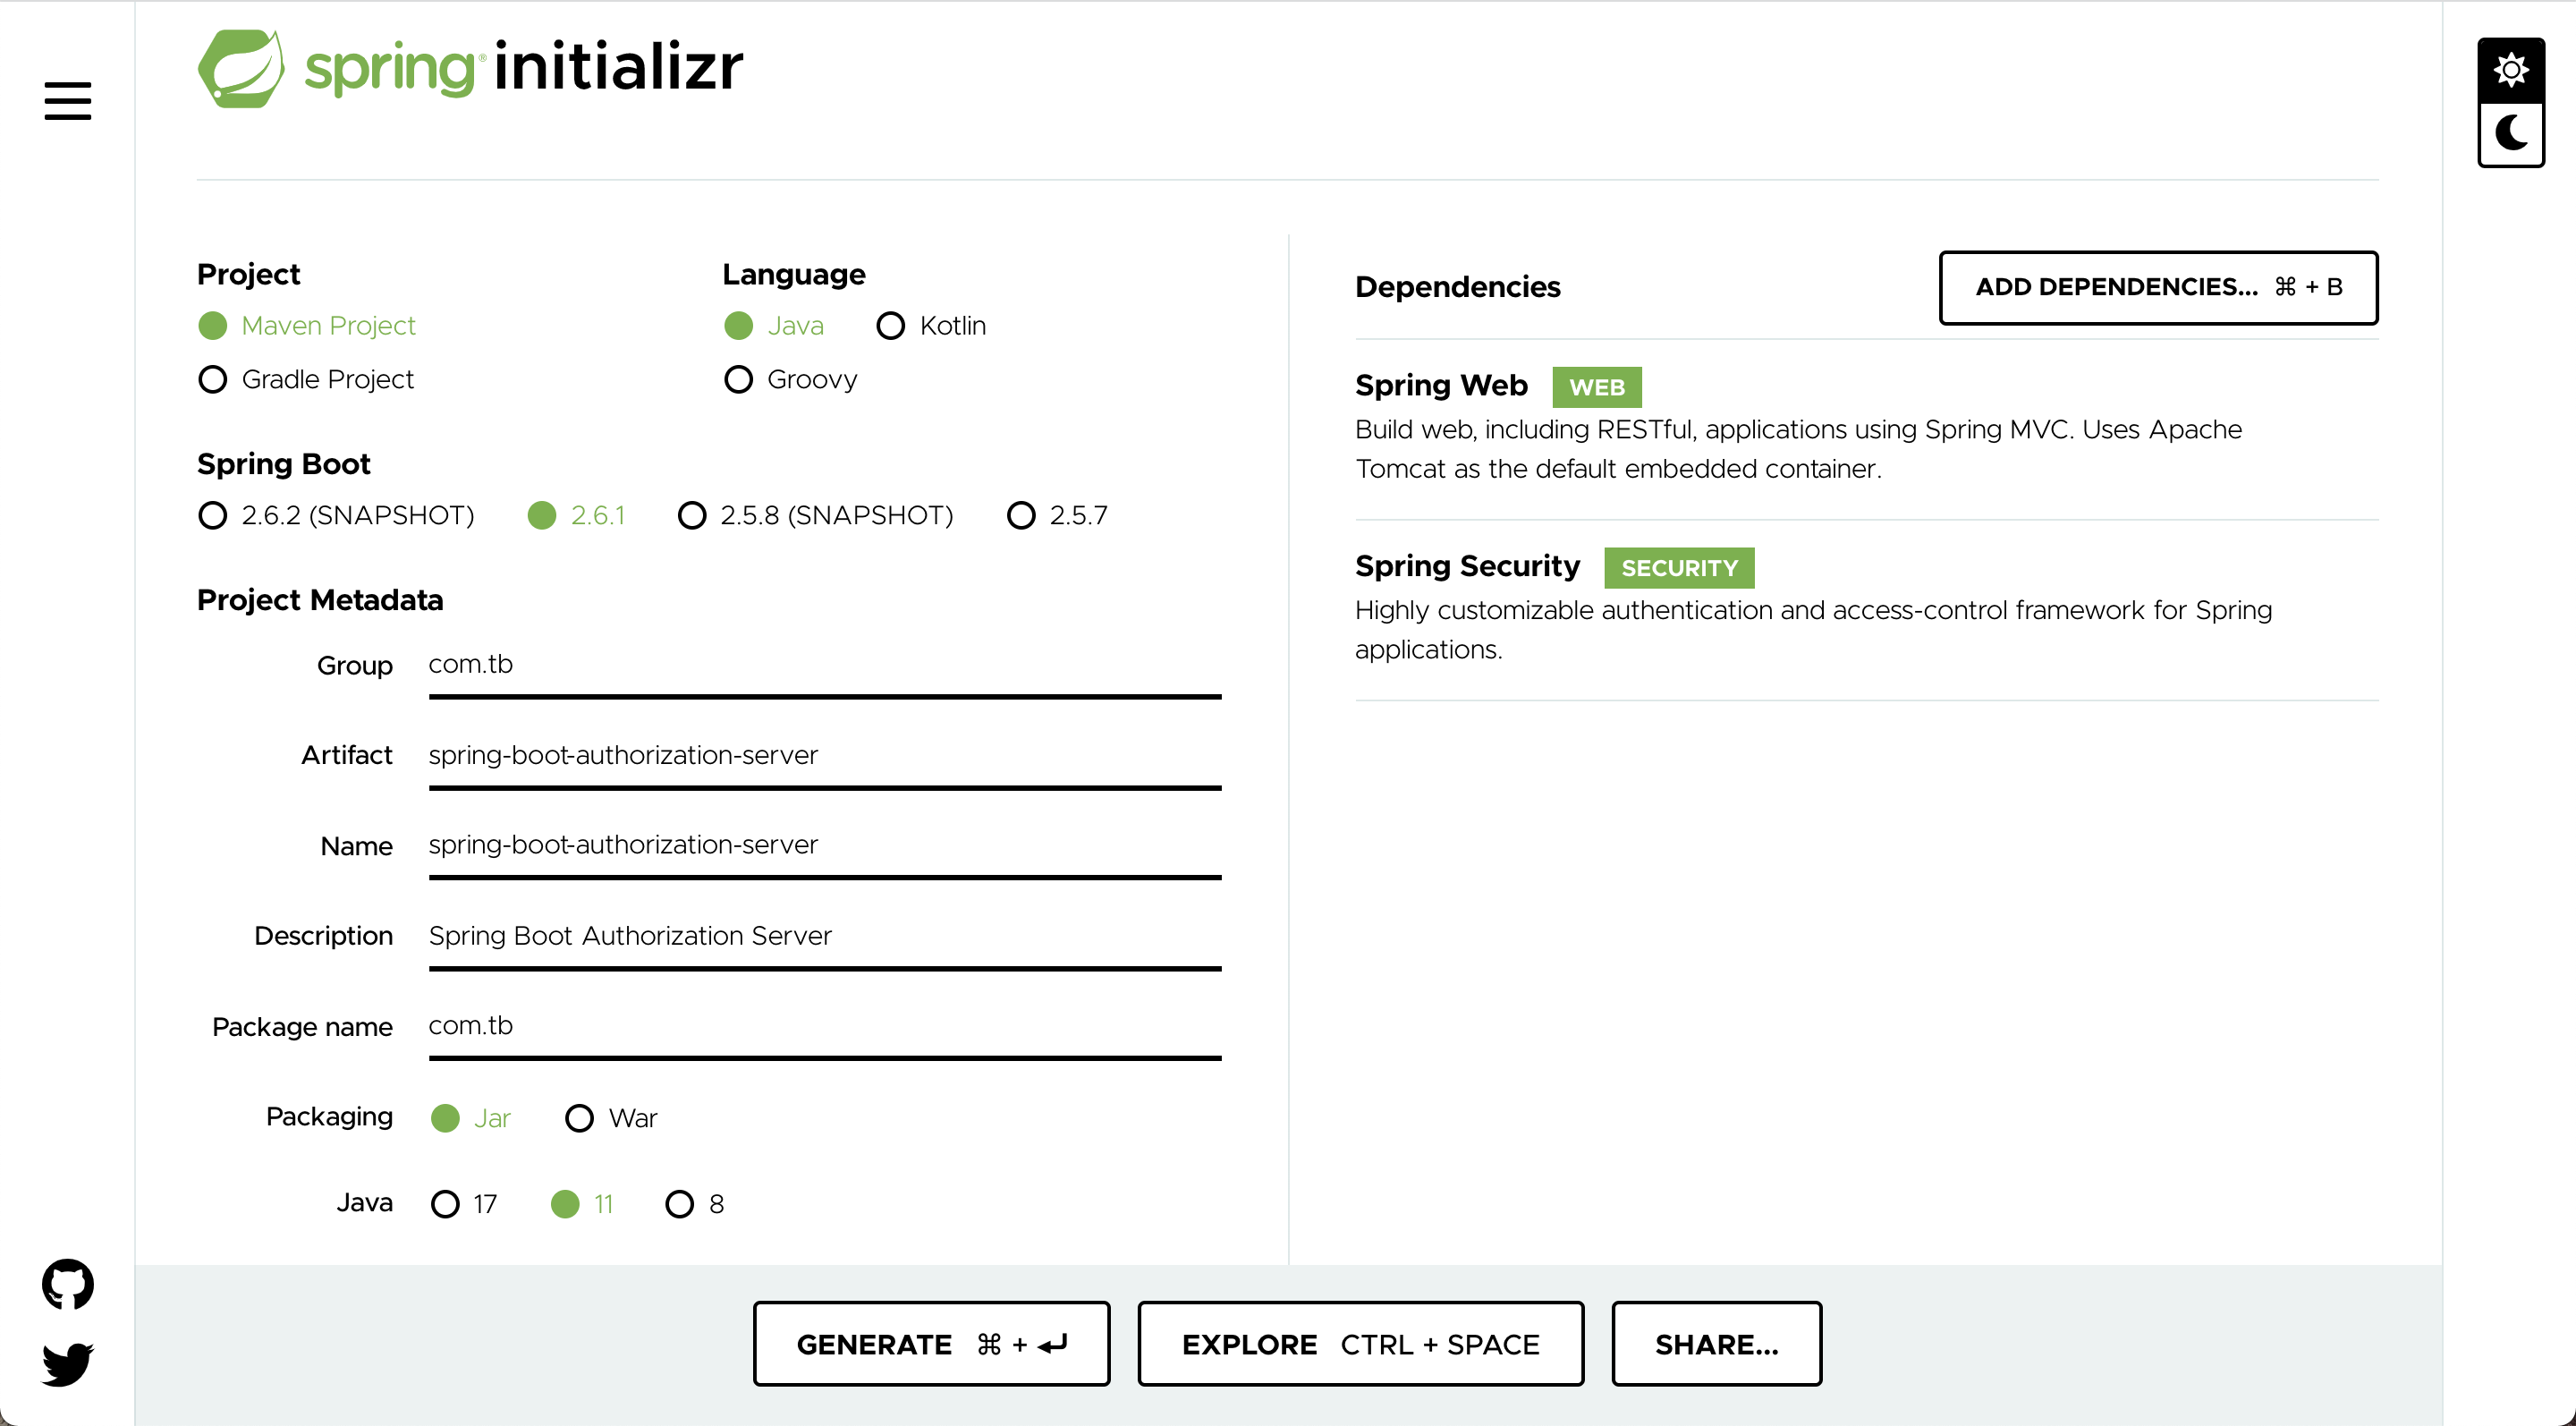Click the Spring leaf logo
2576x1426 pixels.
(x=241, y=68)
